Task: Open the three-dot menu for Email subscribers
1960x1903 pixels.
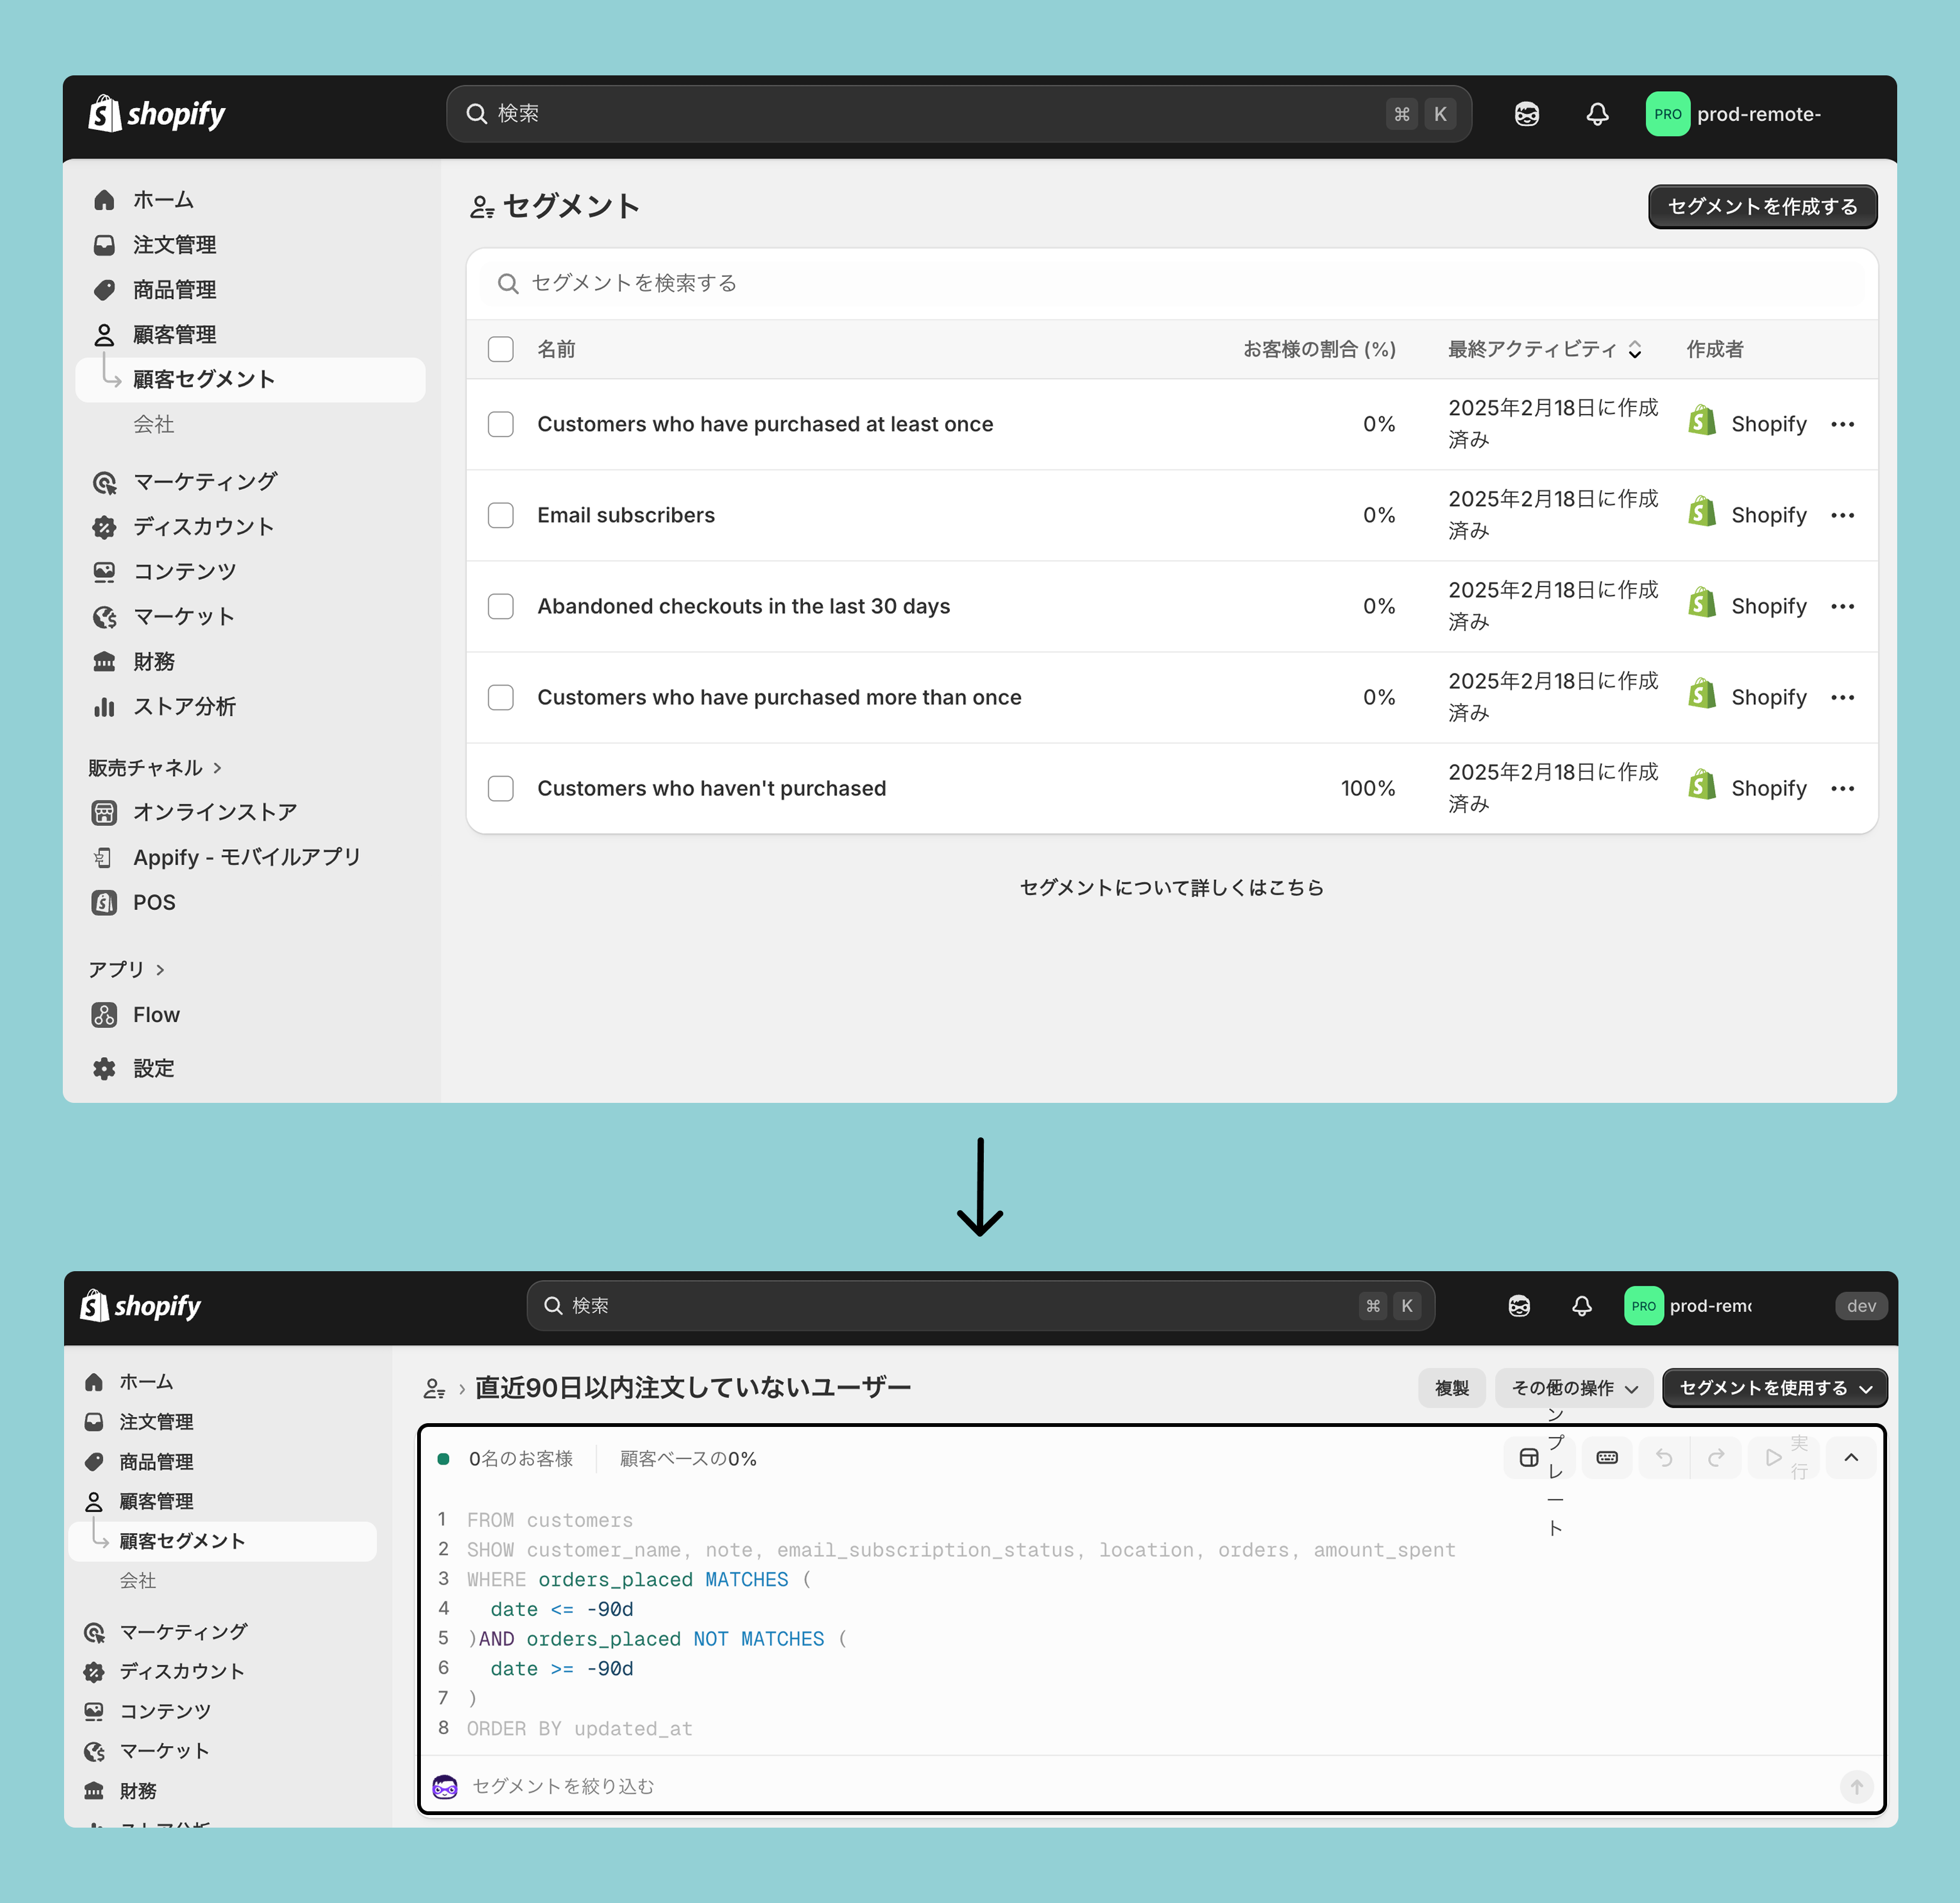Action: pyautogui.click(x=1842, y=516)
